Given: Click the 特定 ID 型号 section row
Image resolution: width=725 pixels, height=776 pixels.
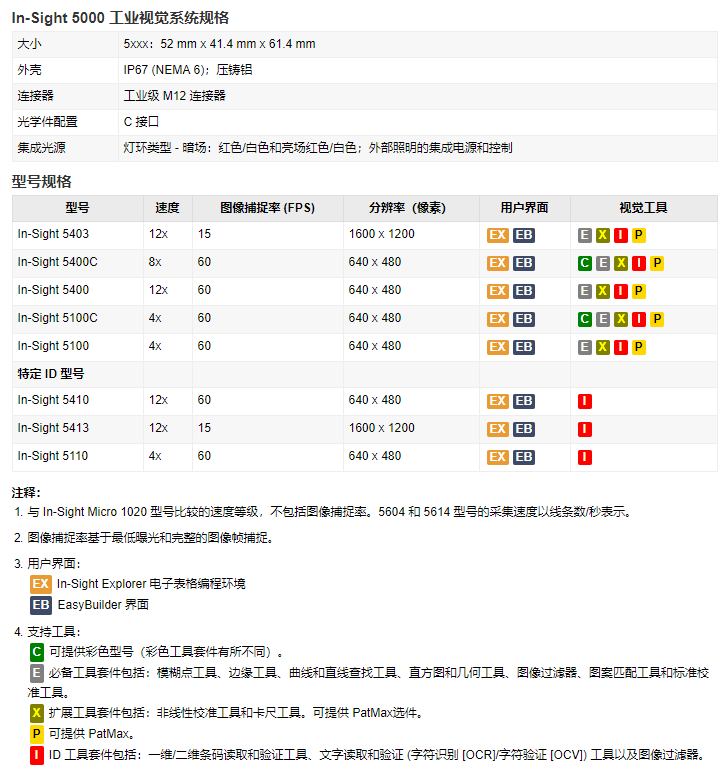Looking at the screenshot, I should tap(51, 374).
